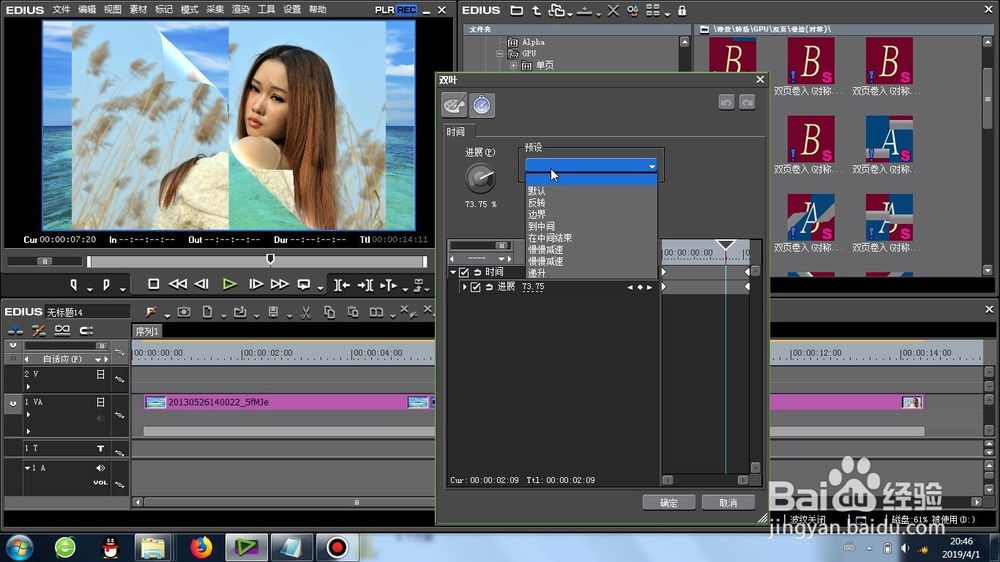1000x562 pixels.
Task: Click the 取消 button
Action: [728, 503]
